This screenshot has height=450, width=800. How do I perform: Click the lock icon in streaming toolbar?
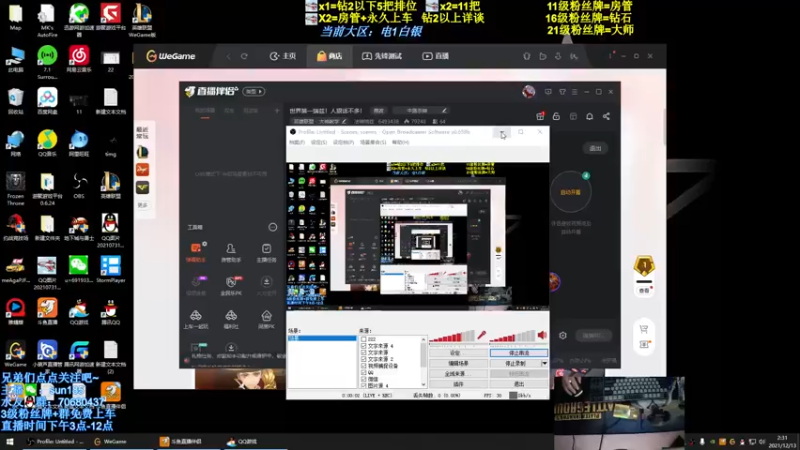(x=556, y=116)
